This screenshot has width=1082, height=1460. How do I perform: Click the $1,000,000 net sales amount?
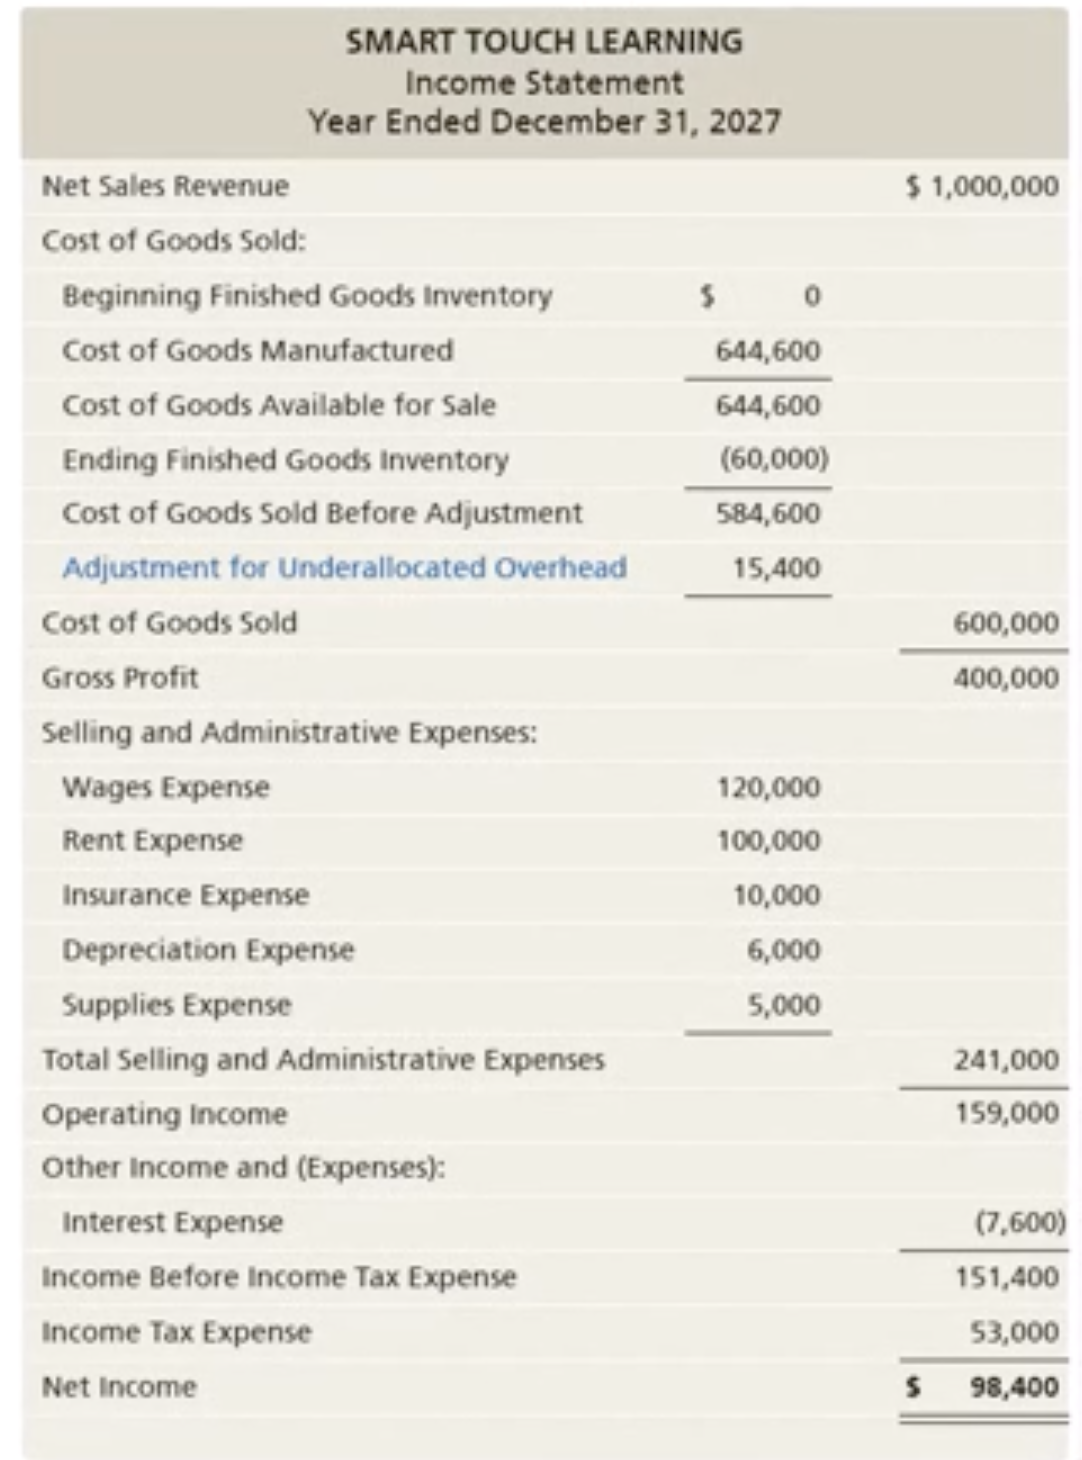[x=982, y=186]
